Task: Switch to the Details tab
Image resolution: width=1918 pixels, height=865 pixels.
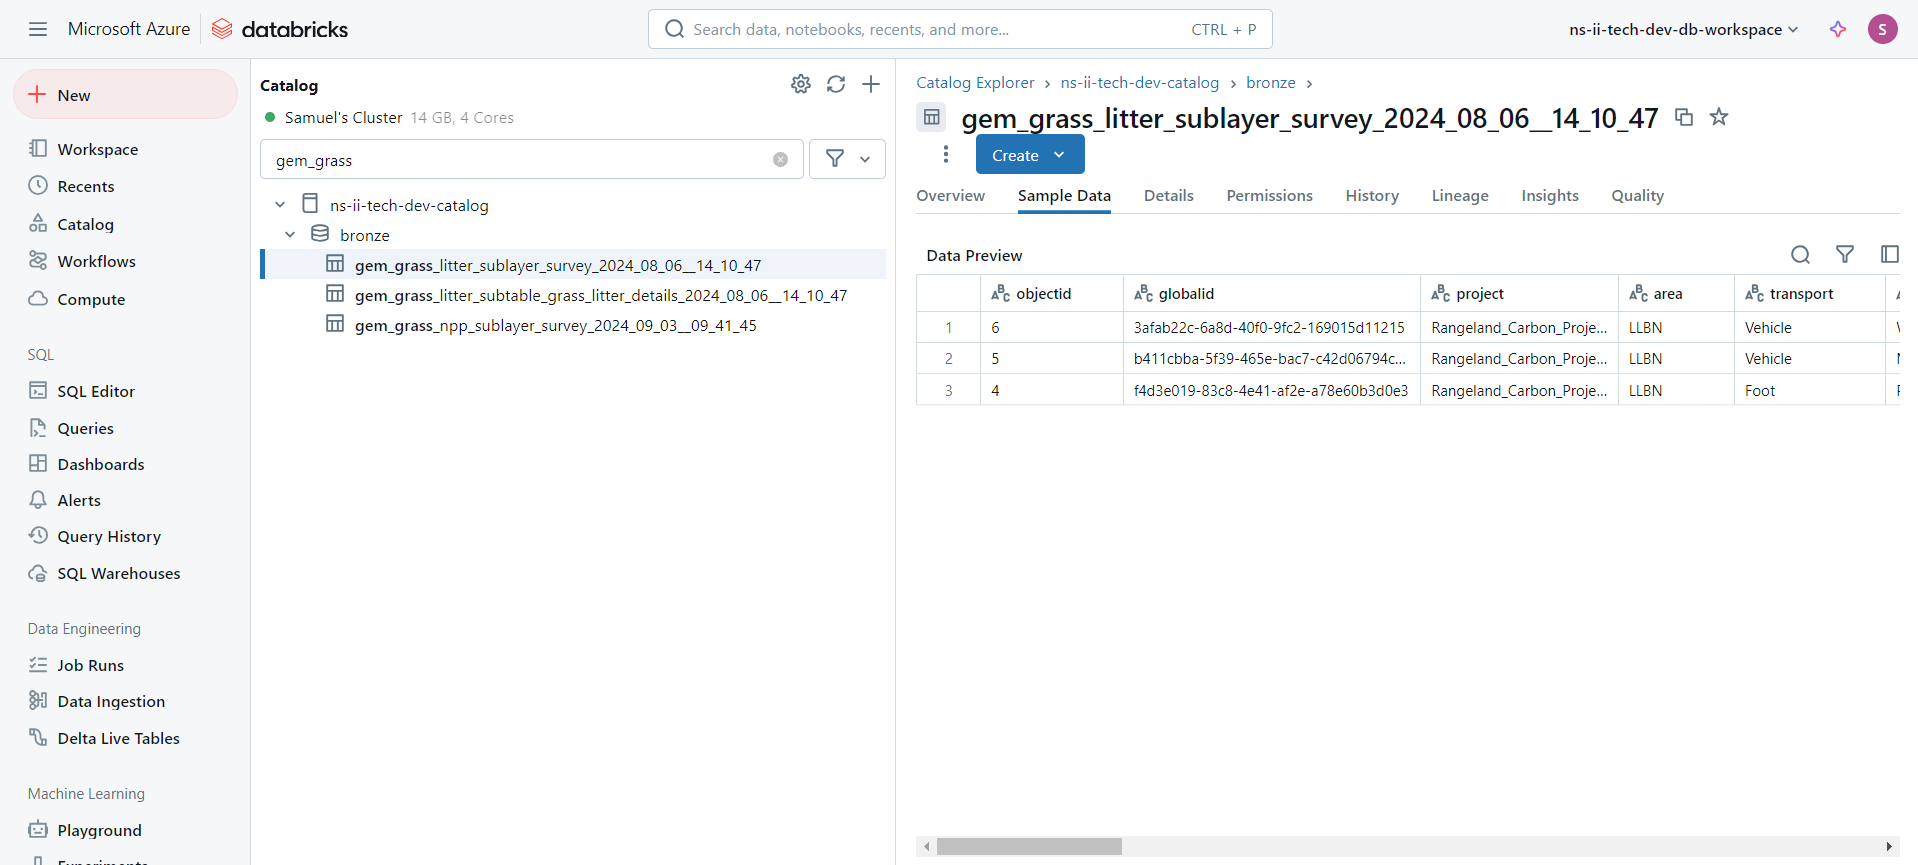Action: point(1168,196)
